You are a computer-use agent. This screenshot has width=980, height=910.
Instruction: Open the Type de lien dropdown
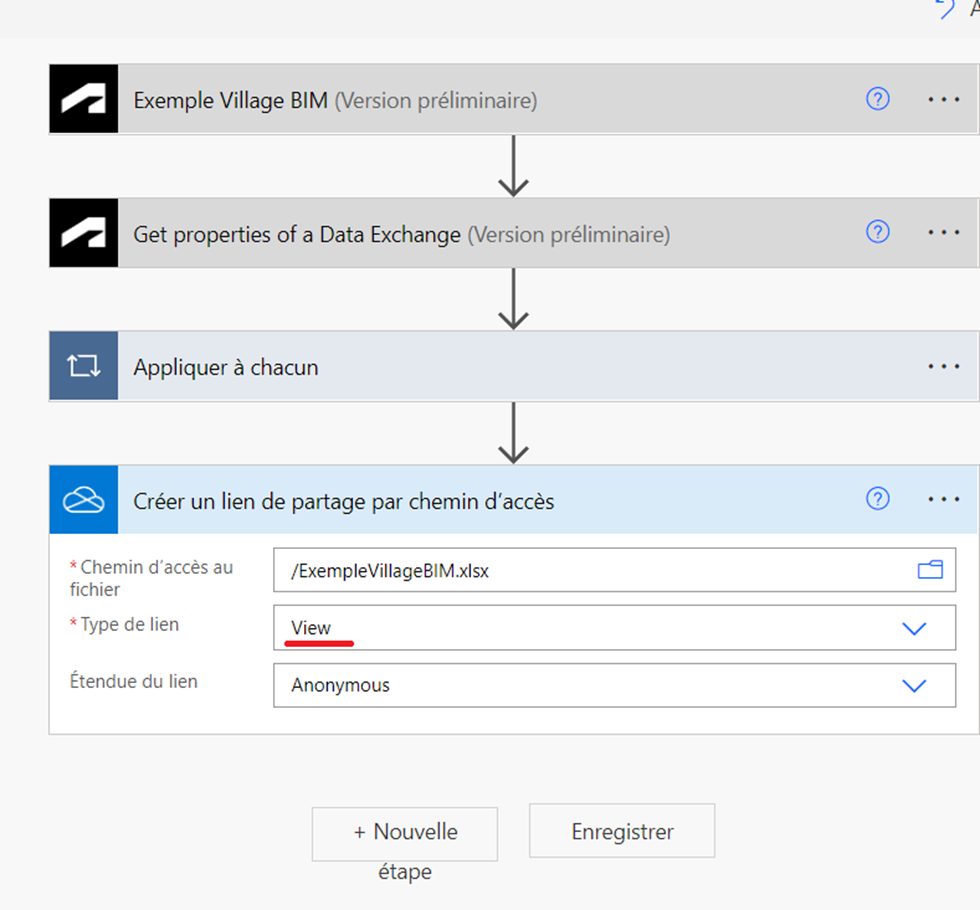click(x=614, y=628)
